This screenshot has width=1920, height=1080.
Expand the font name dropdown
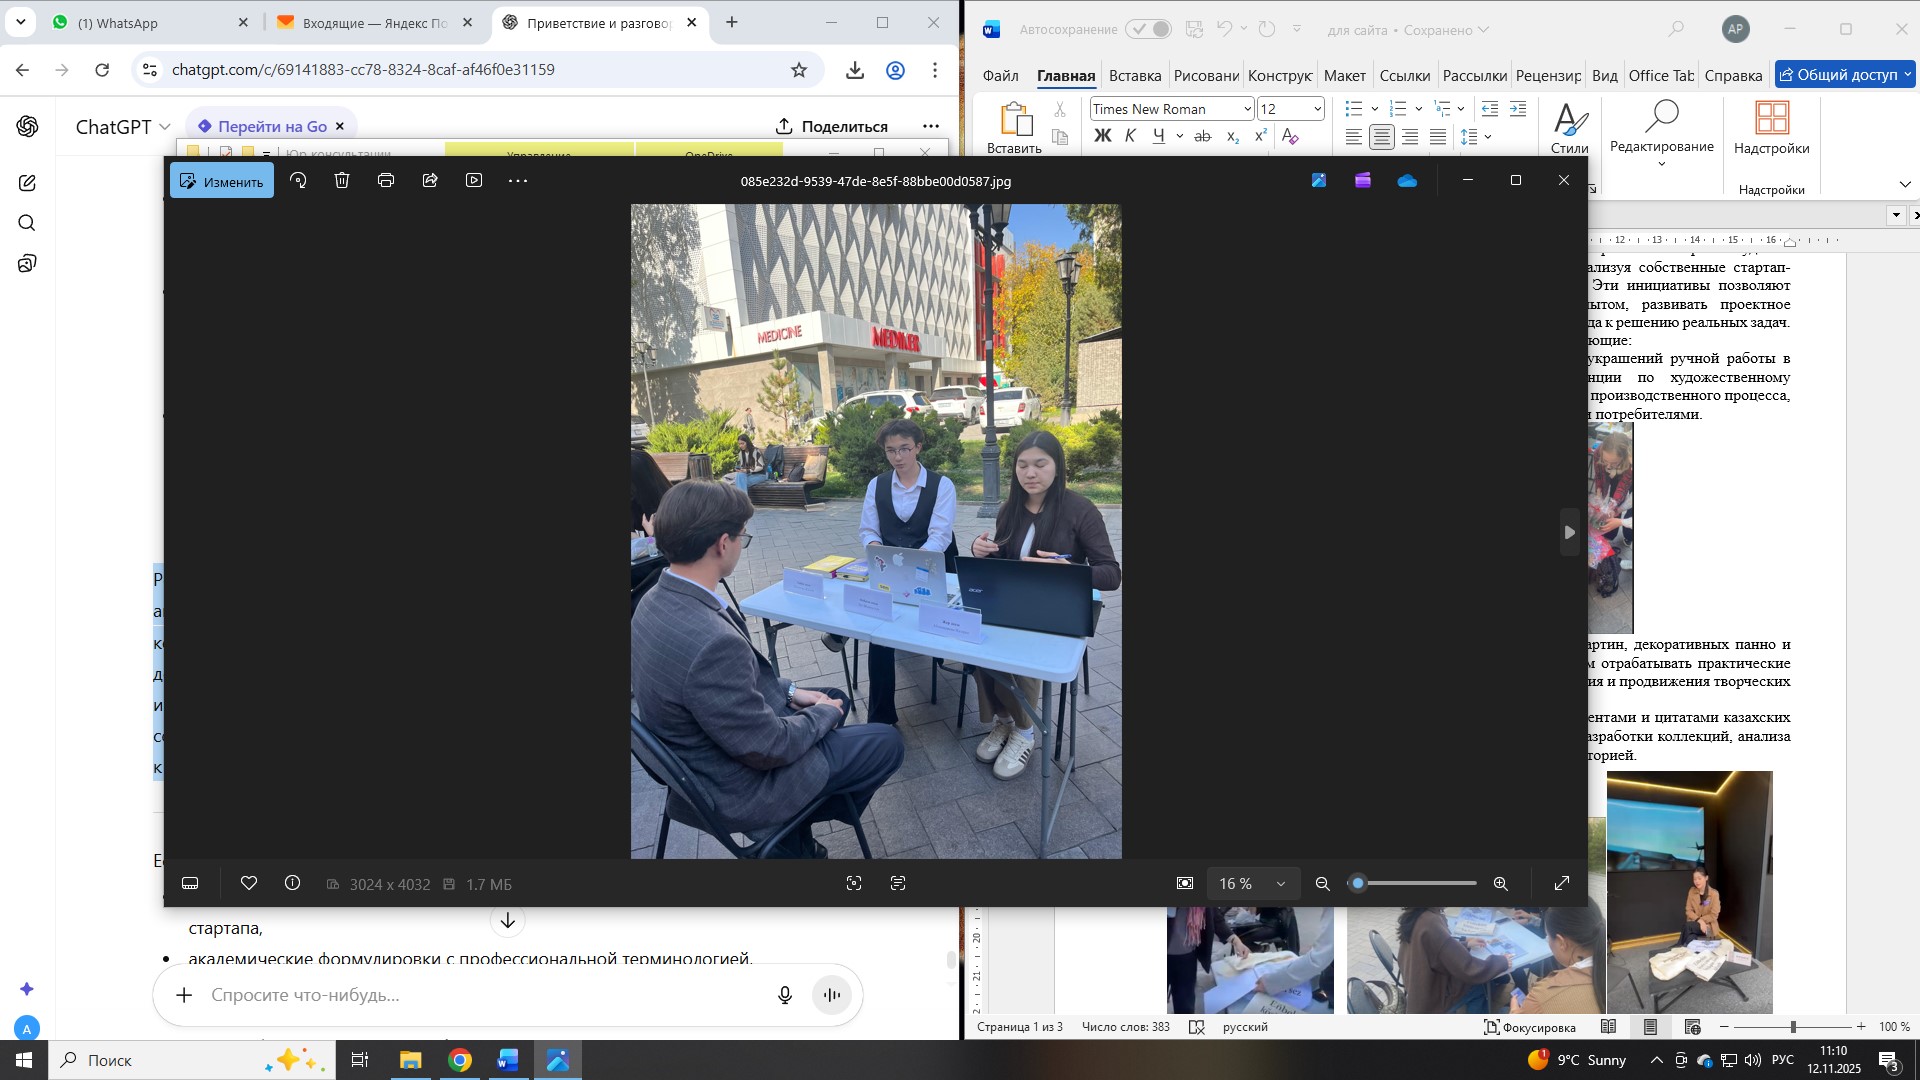click(1247, 109)
